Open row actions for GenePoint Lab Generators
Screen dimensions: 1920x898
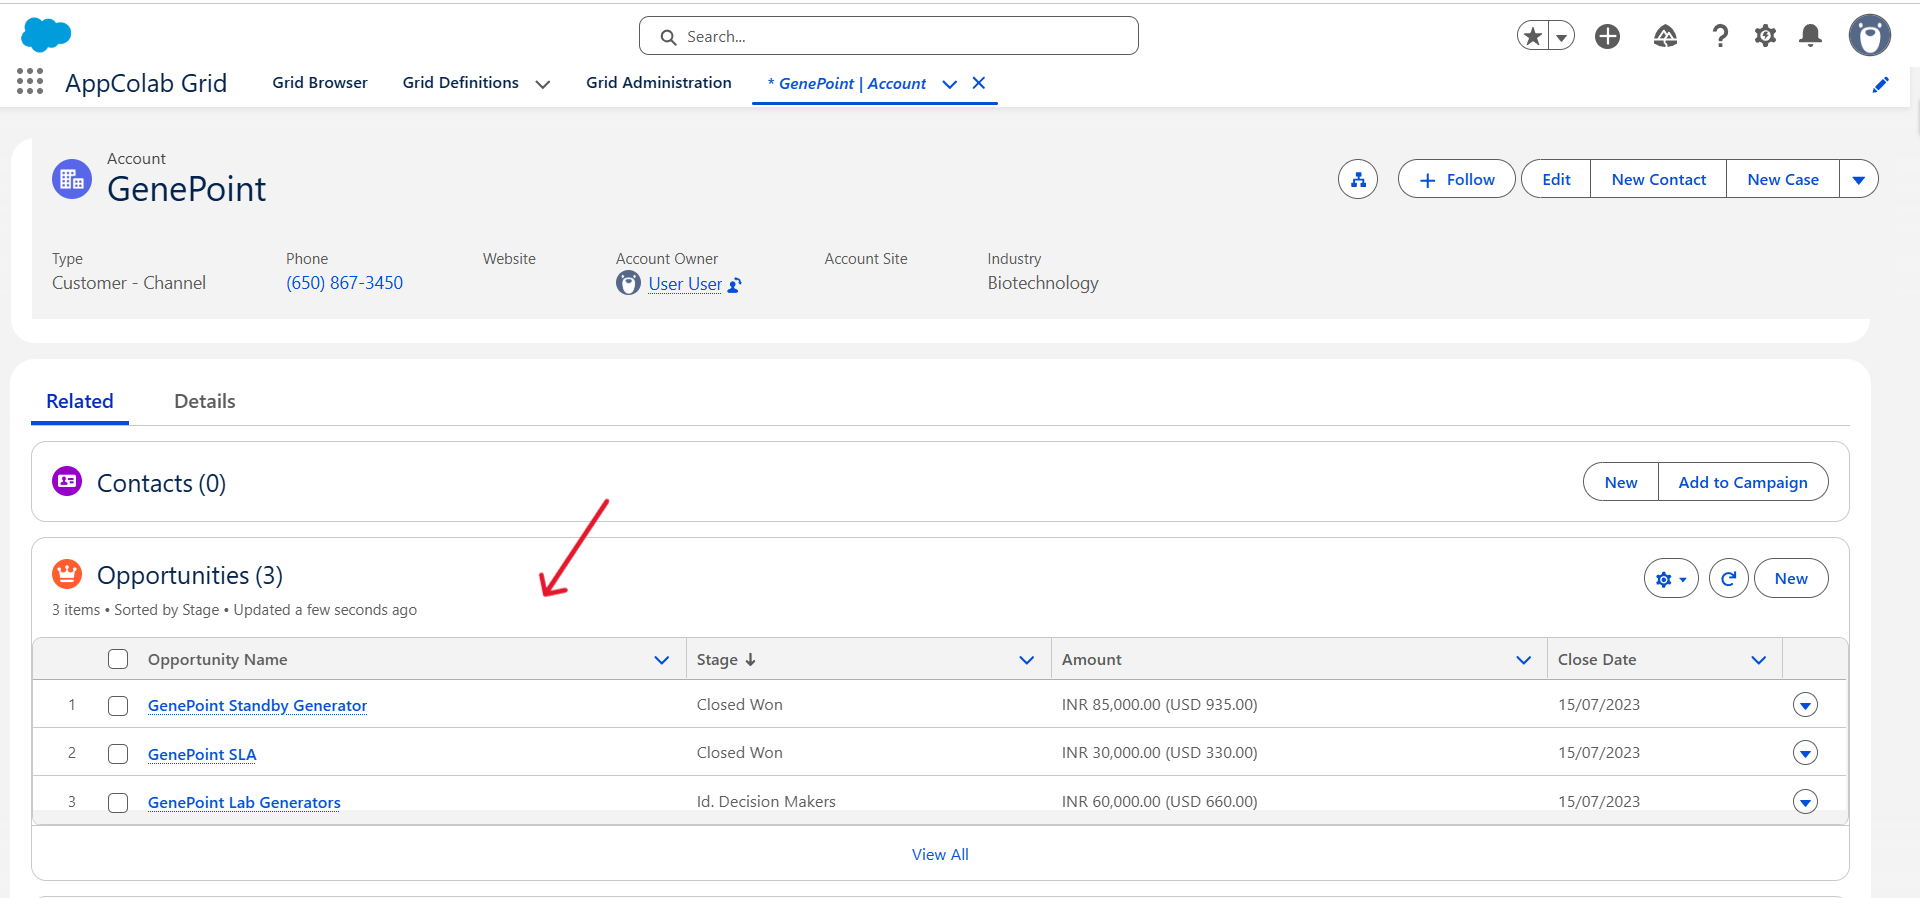coord(1805,802)
